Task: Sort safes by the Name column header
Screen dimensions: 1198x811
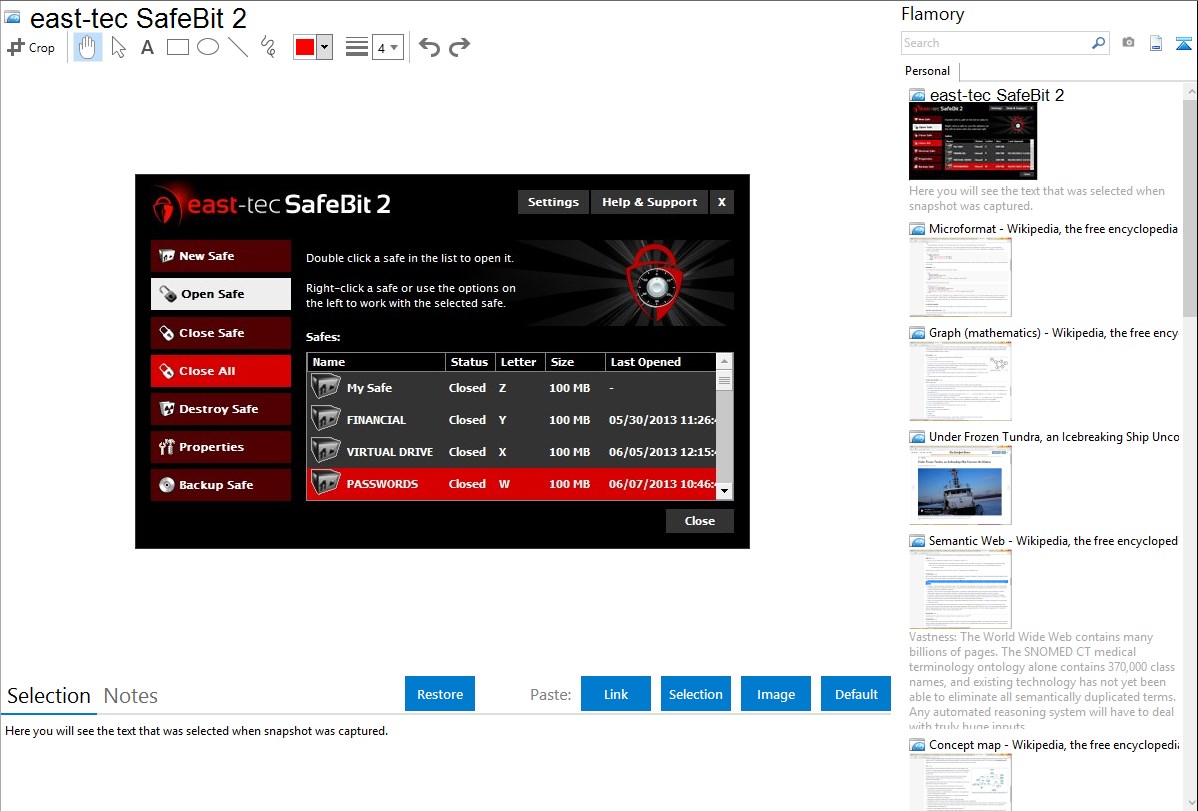Action: [x=376, y=362]
